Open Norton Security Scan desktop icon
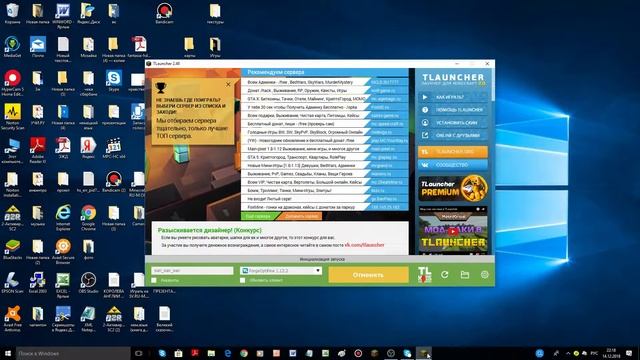This screenshot has width=640, height=360. pyautogui.click(x=13, y=116)
